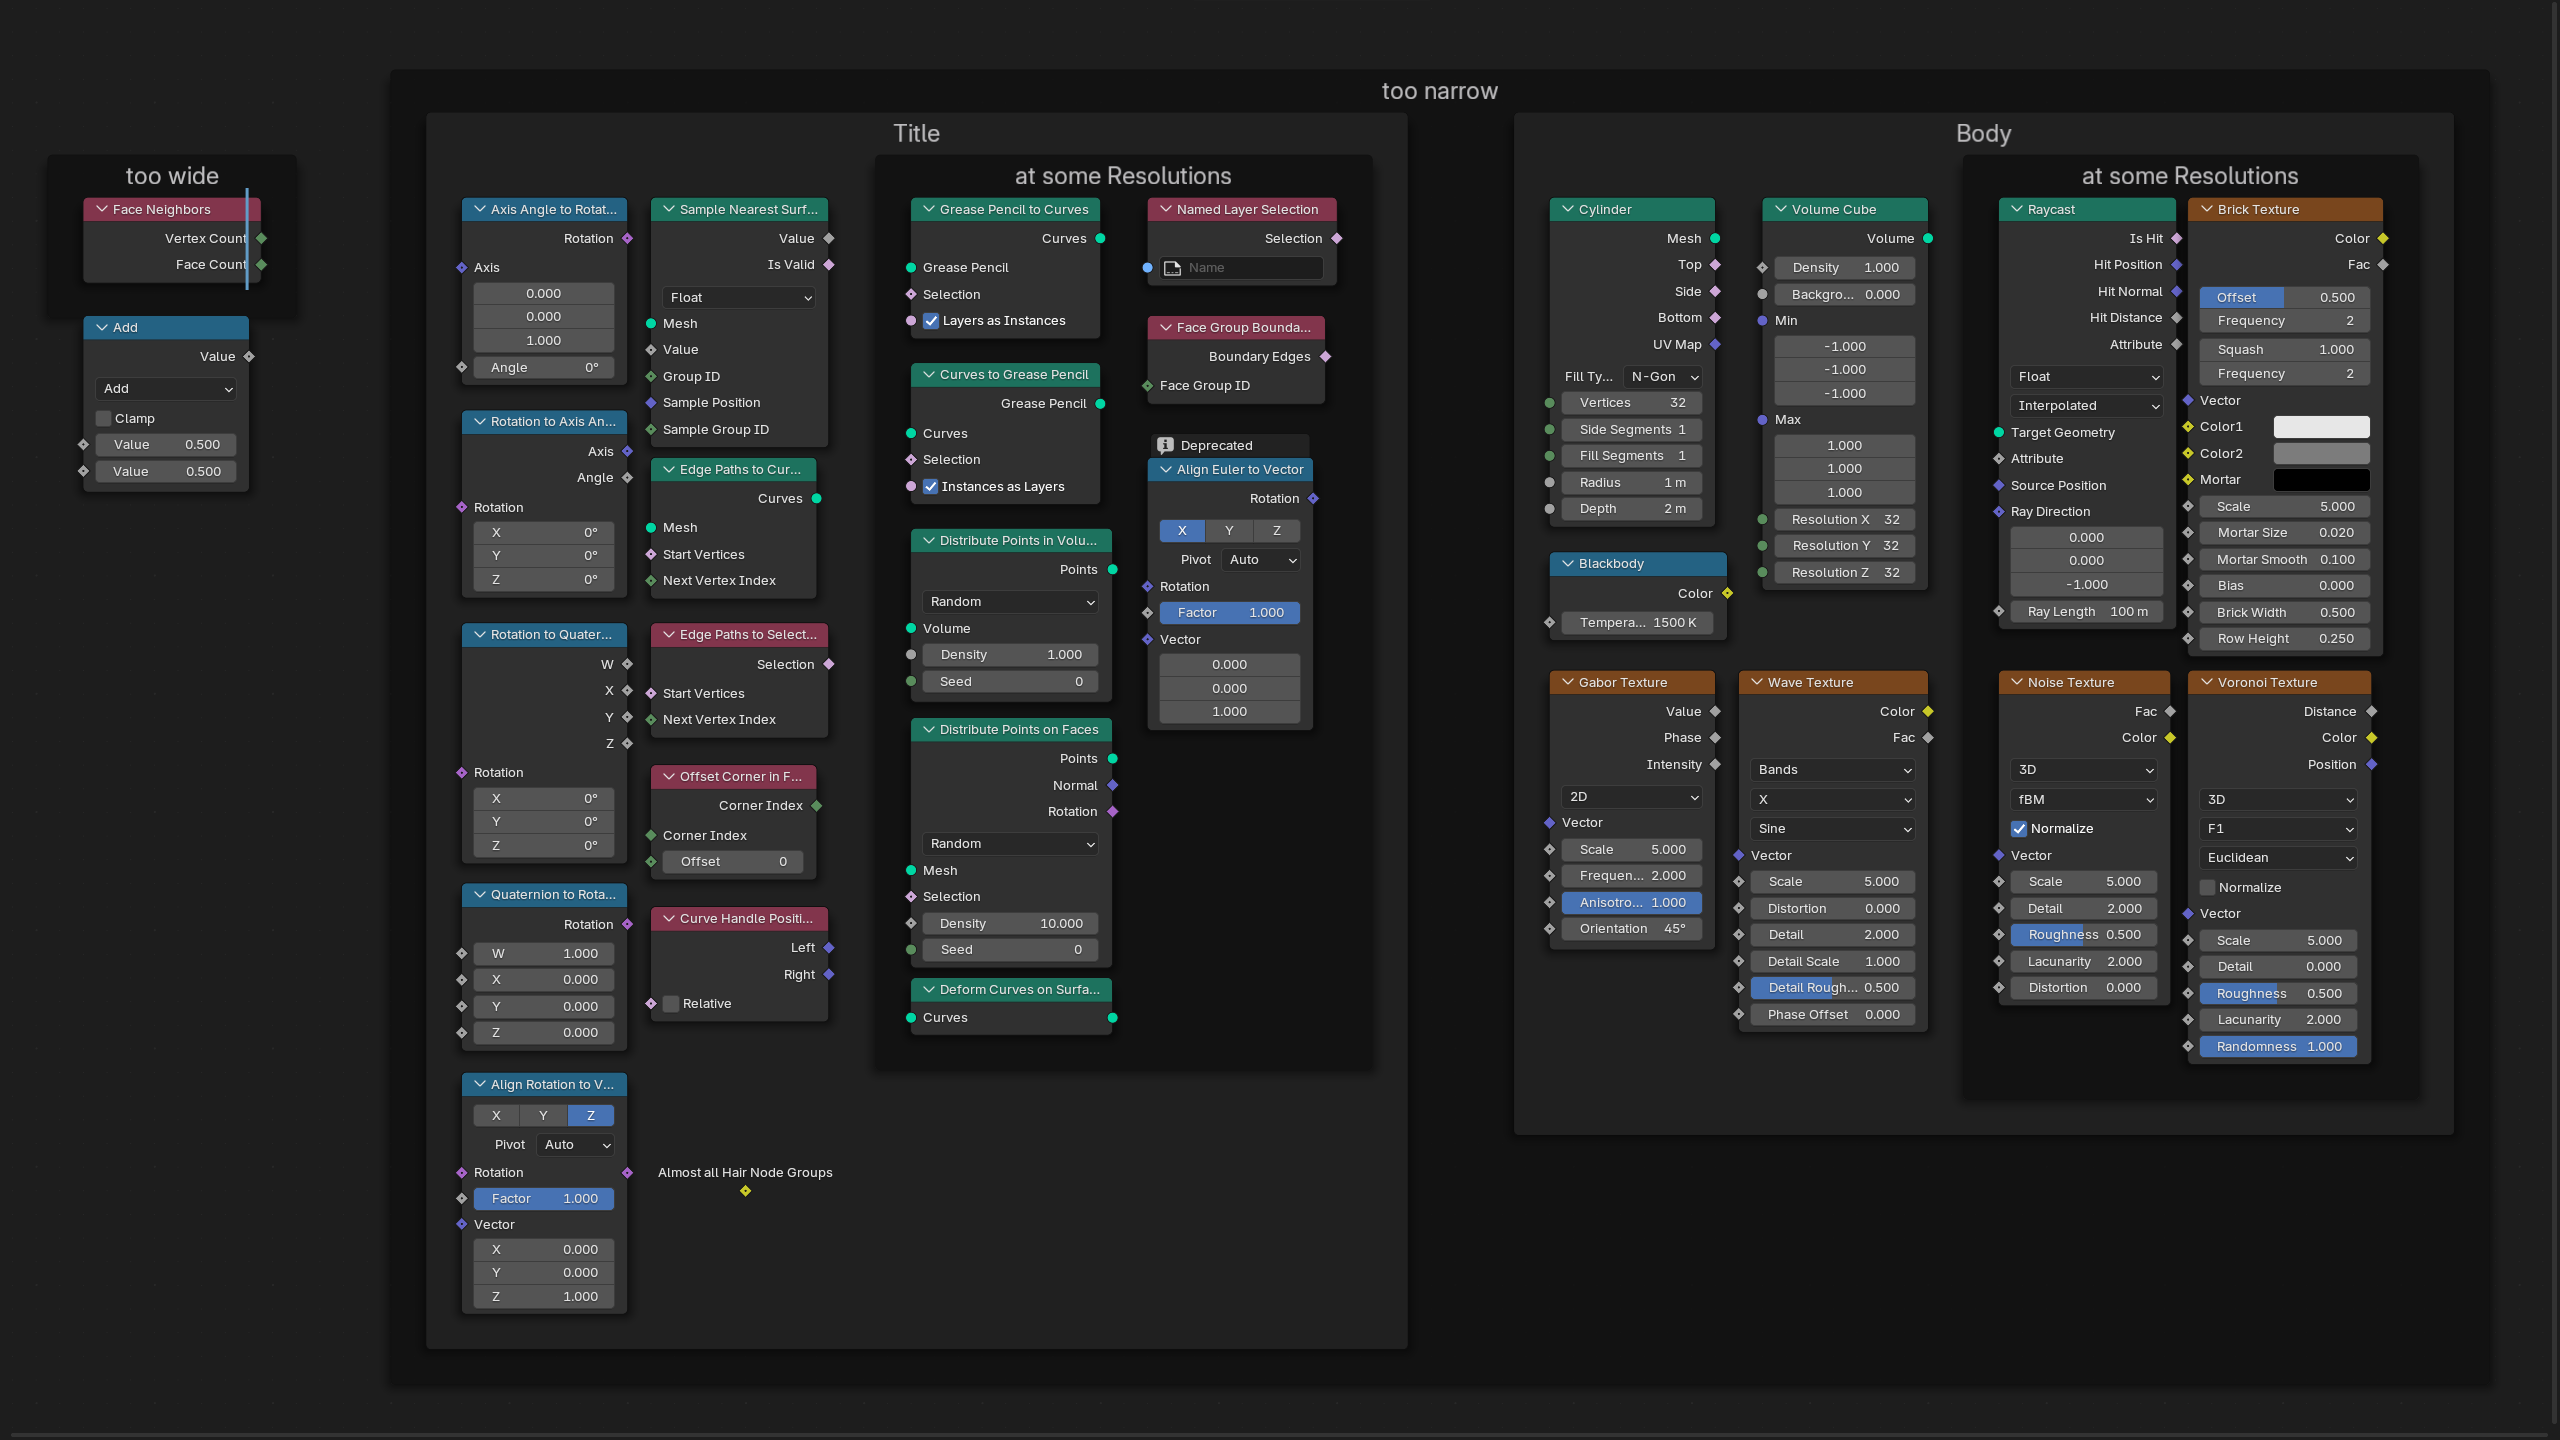The image size is (2560, 1440).
Task: Collapse the Voronoi Texture node
Action: coord(2207,682)
